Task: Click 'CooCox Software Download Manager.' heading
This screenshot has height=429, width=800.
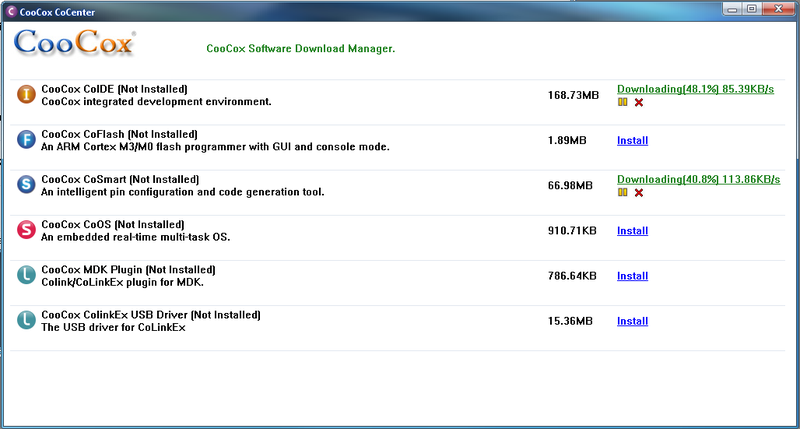Action: 301,48
